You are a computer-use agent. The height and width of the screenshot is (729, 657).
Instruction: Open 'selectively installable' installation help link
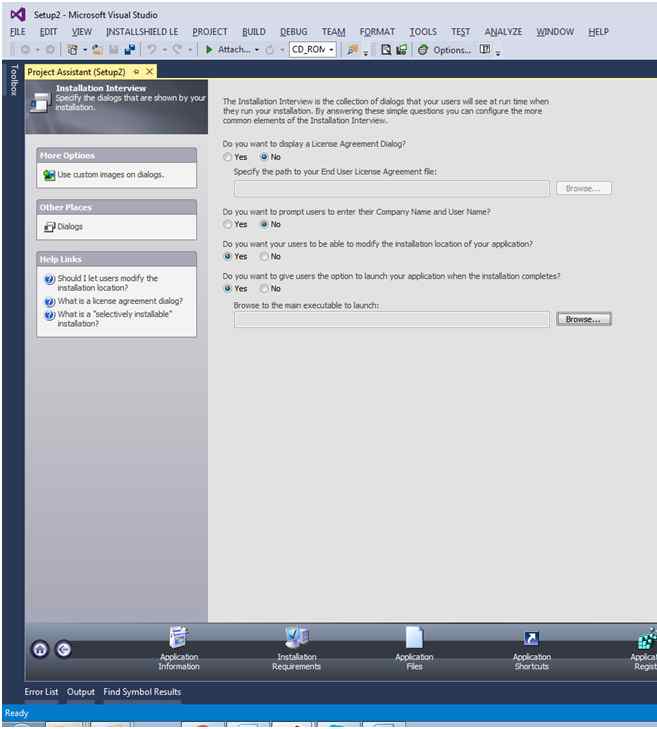point(115,319)
